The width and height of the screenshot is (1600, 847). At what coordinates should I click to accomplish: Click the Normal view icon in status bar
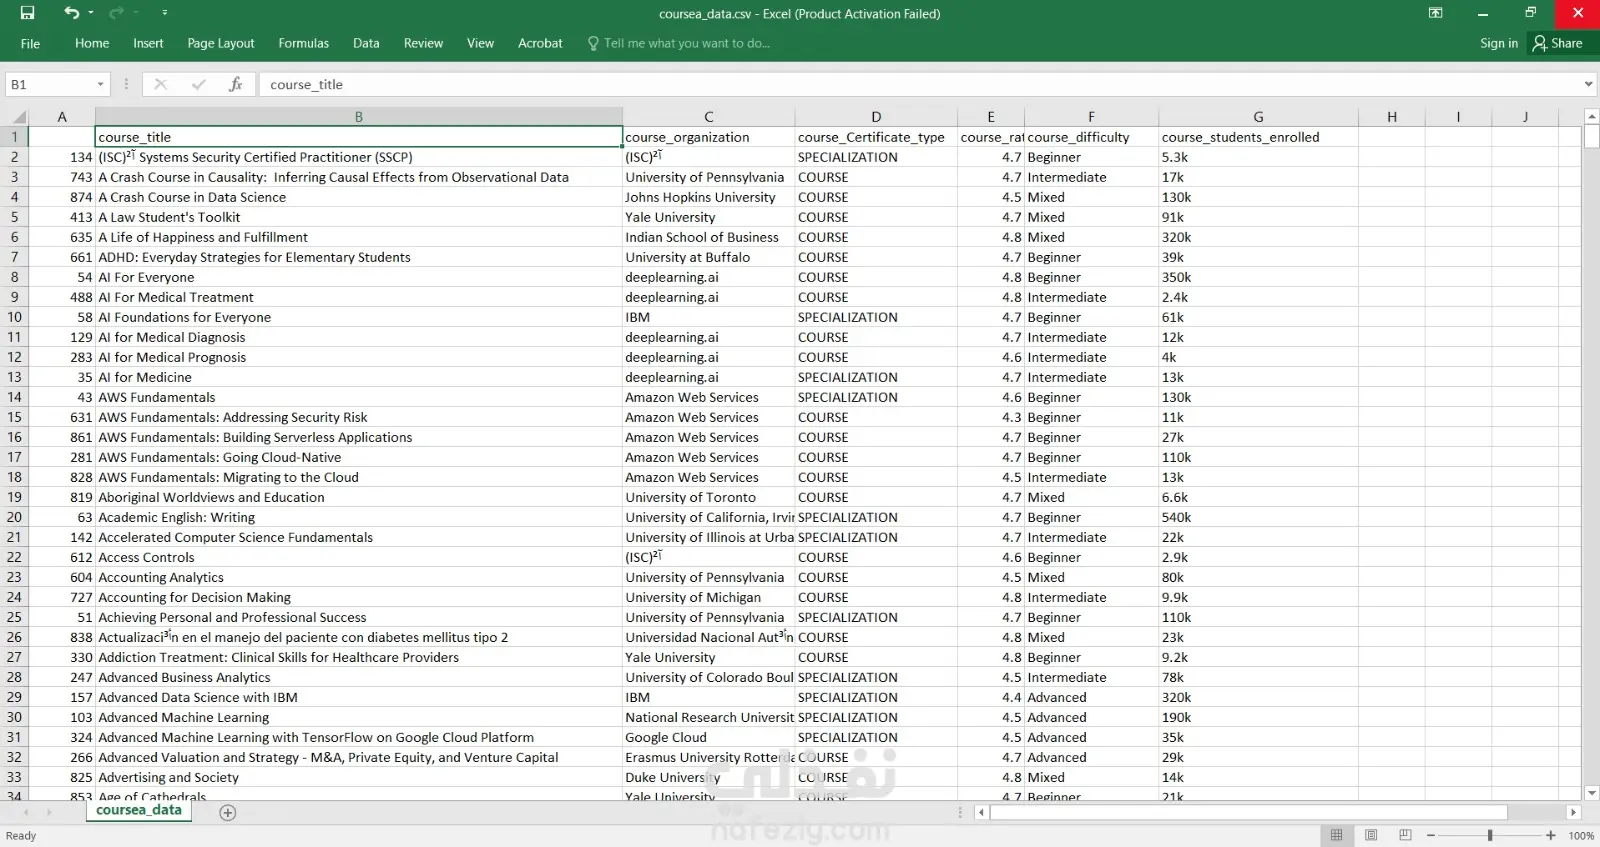(1336, 835)
